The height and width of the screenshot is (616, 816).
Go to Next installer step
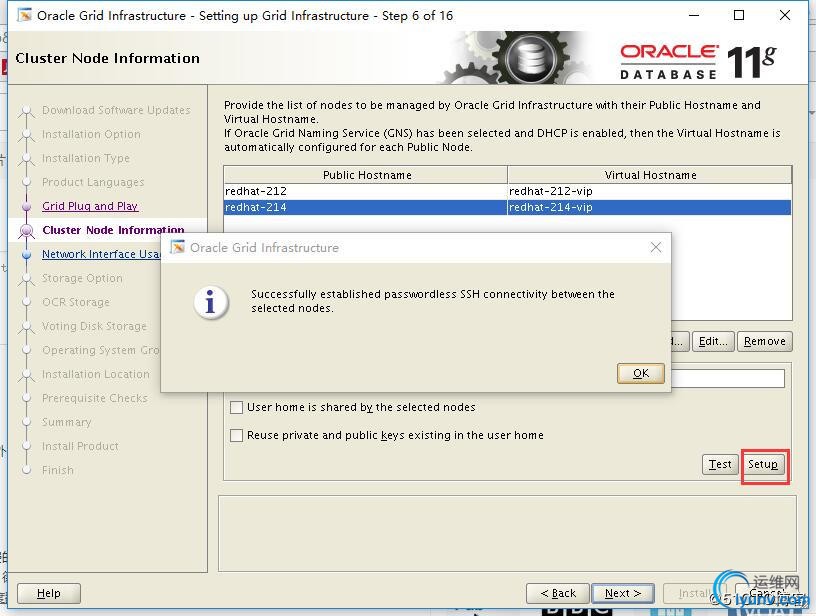click(x=623, y=593)
